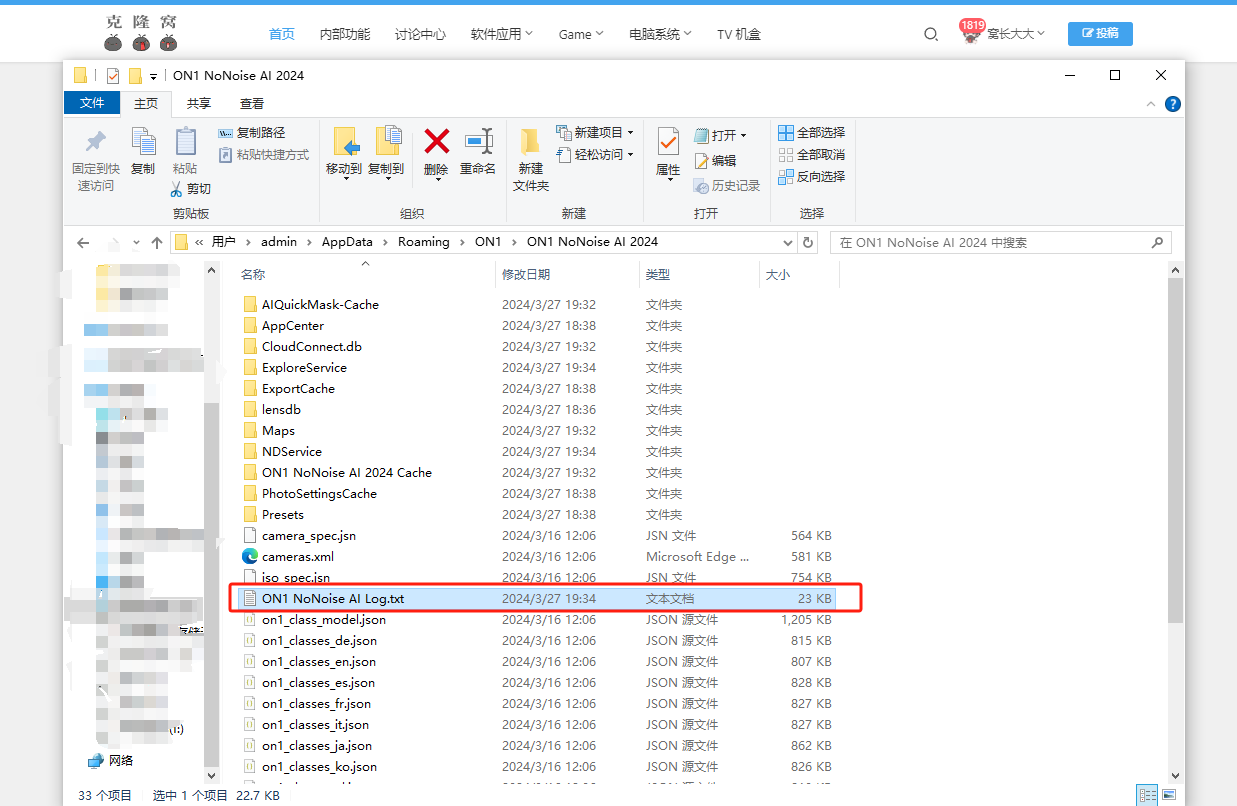Viewport: 1237px width, 806px height.
Task: Sort by the Type column header
Action: 699,274
